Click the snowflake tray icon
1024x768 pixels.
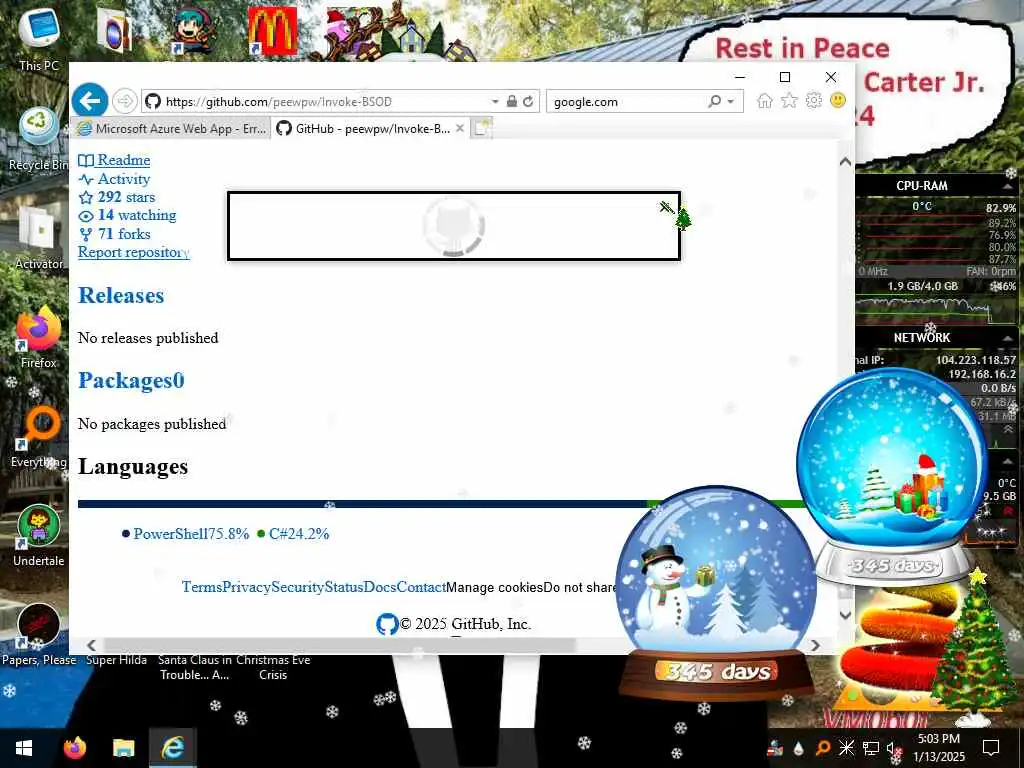coord(846,748)
